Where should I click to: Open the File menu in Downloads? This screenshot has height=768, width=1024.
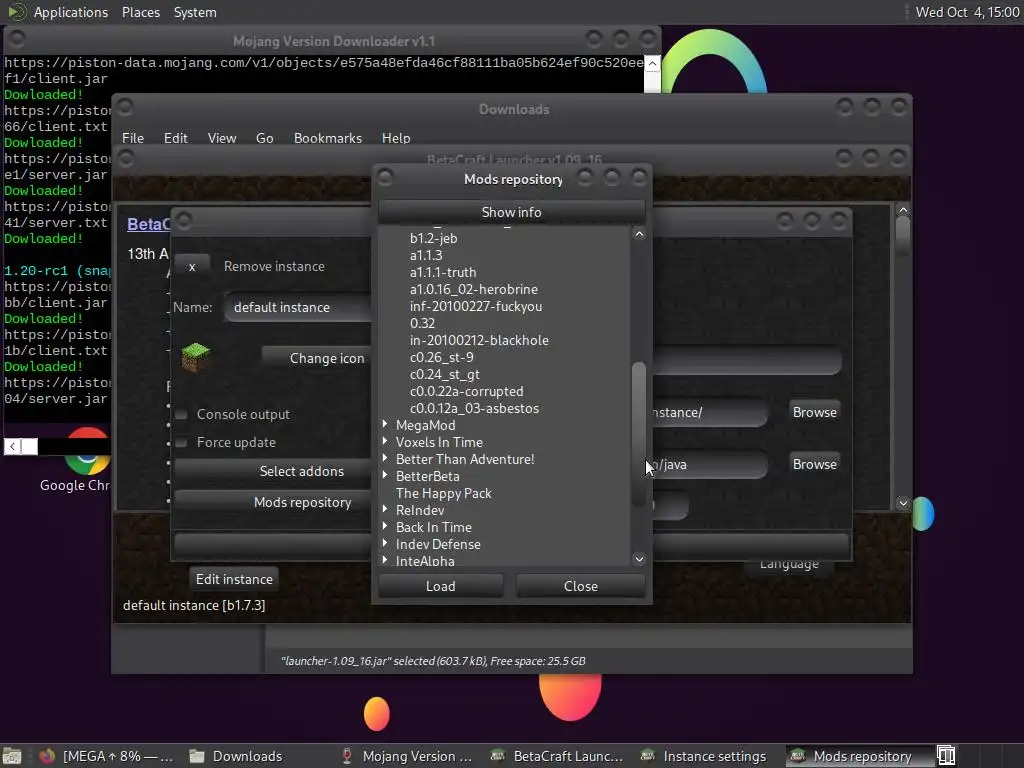pos(133,138)
